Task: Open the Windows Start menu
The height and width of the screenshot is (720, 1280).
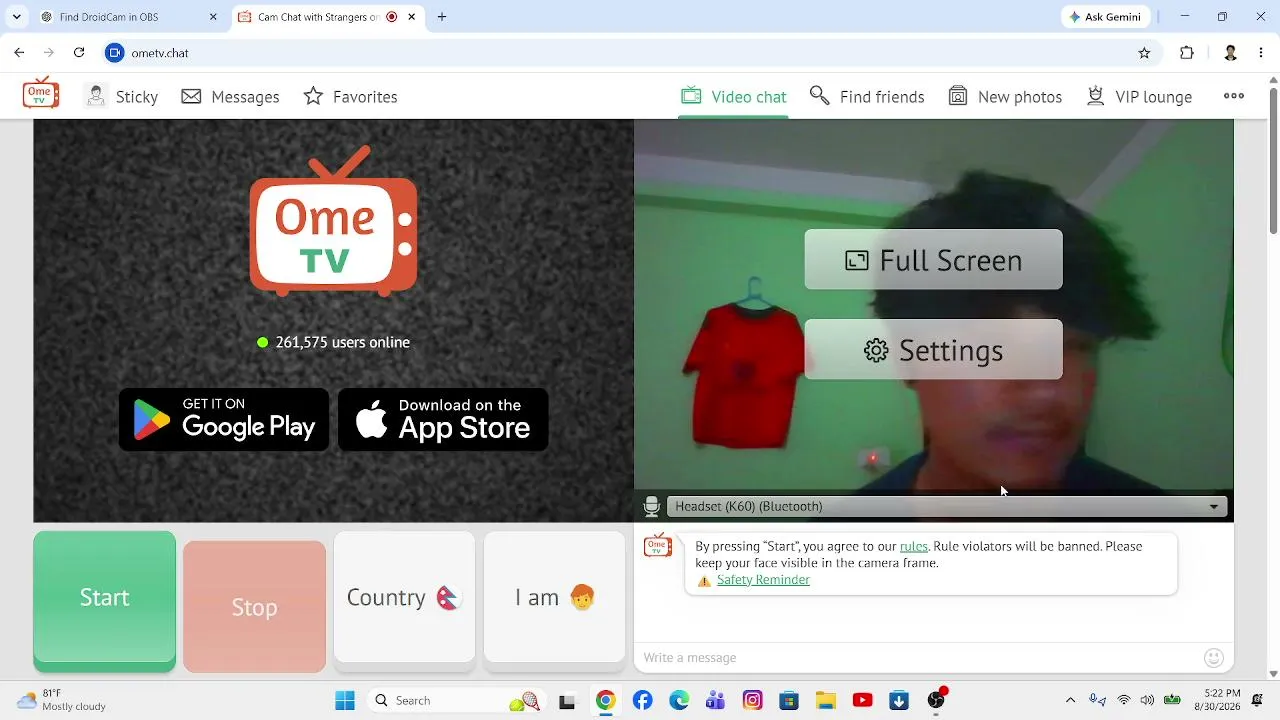Action: 345,701
